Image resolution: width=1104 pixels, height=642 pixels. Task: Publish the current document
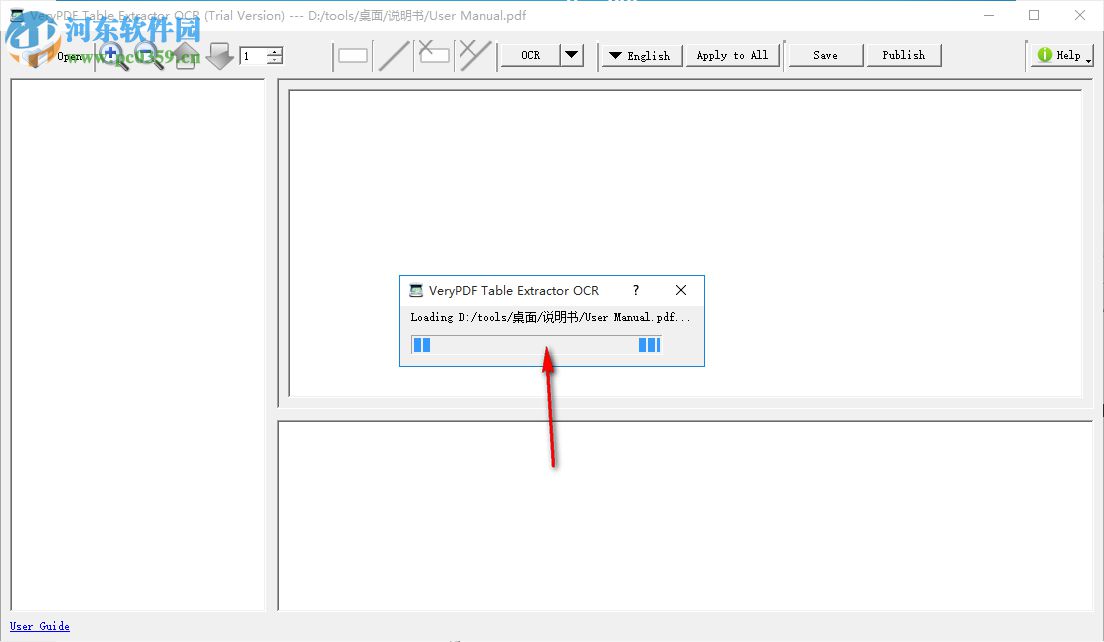click(903, 55)
